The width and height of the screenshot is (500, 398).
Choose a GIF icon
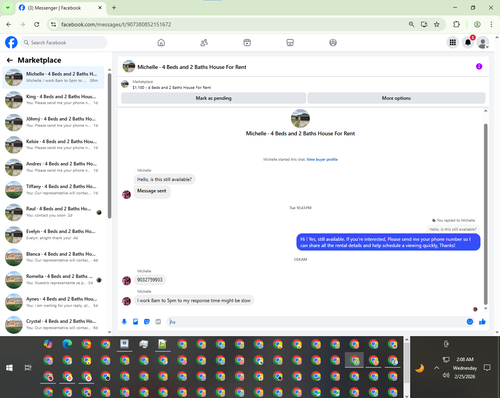(158, 322)
